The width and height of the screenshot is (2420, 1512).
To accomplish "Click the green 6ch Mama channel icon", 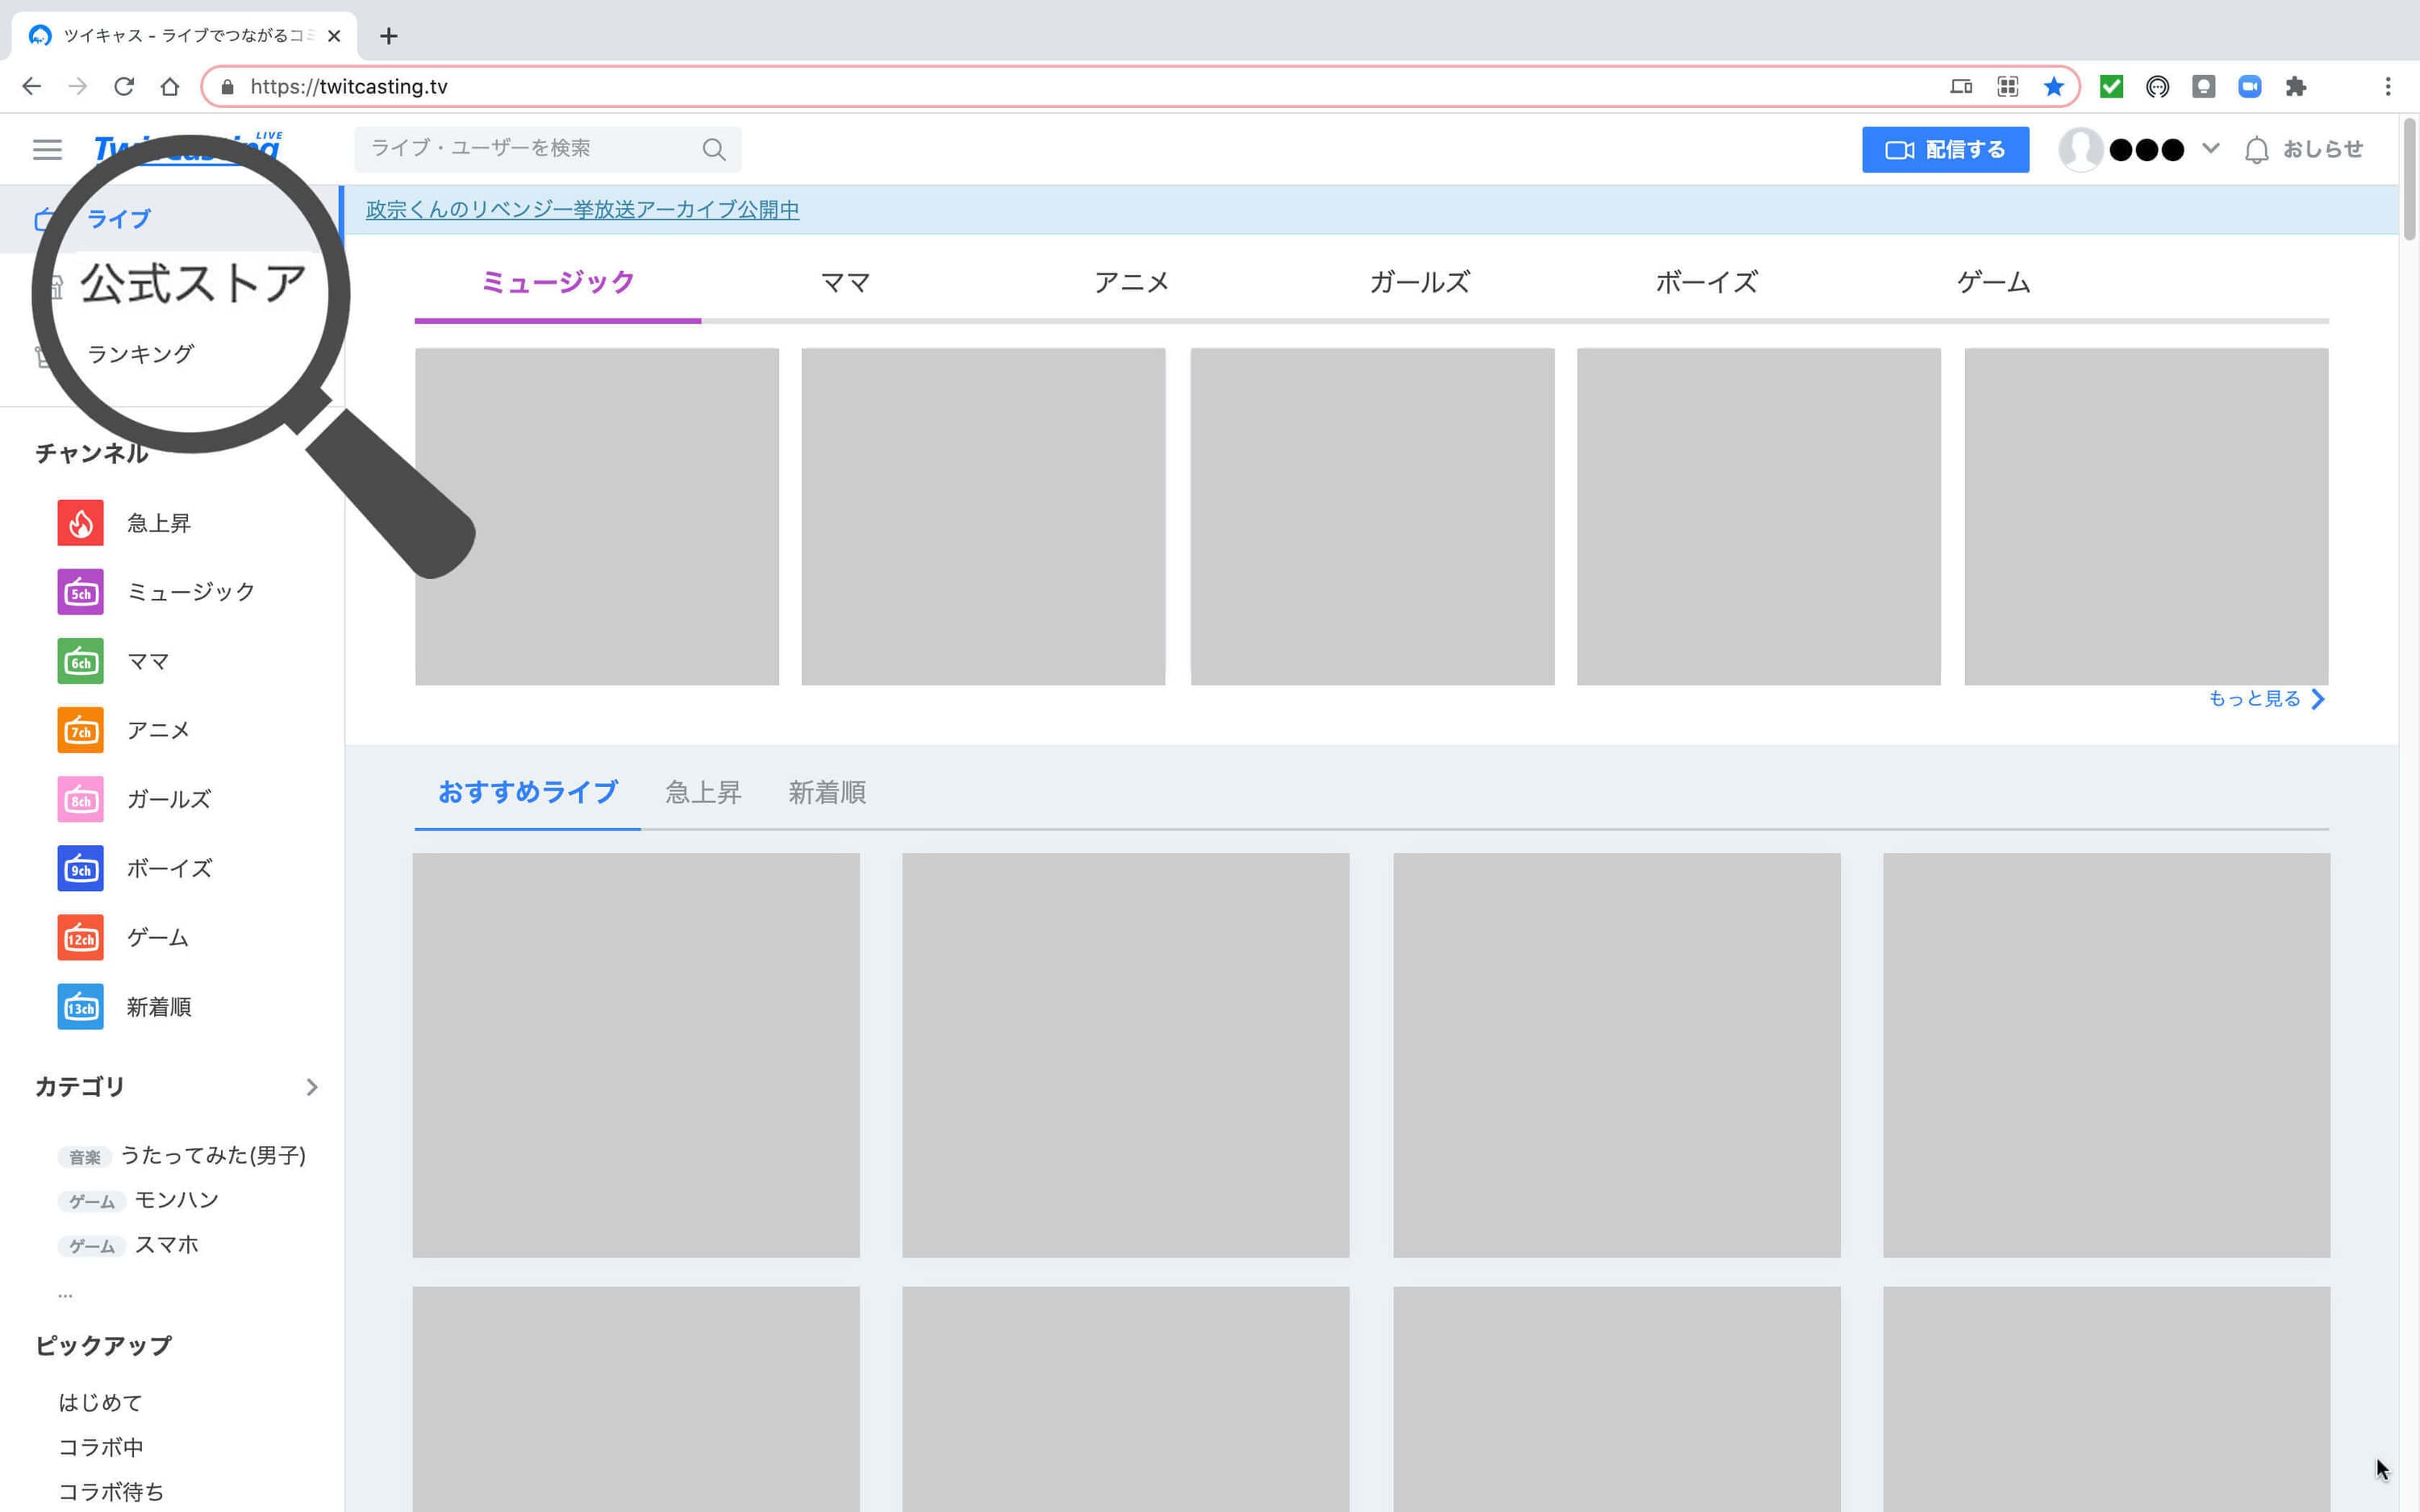I will tap(80, 661).
